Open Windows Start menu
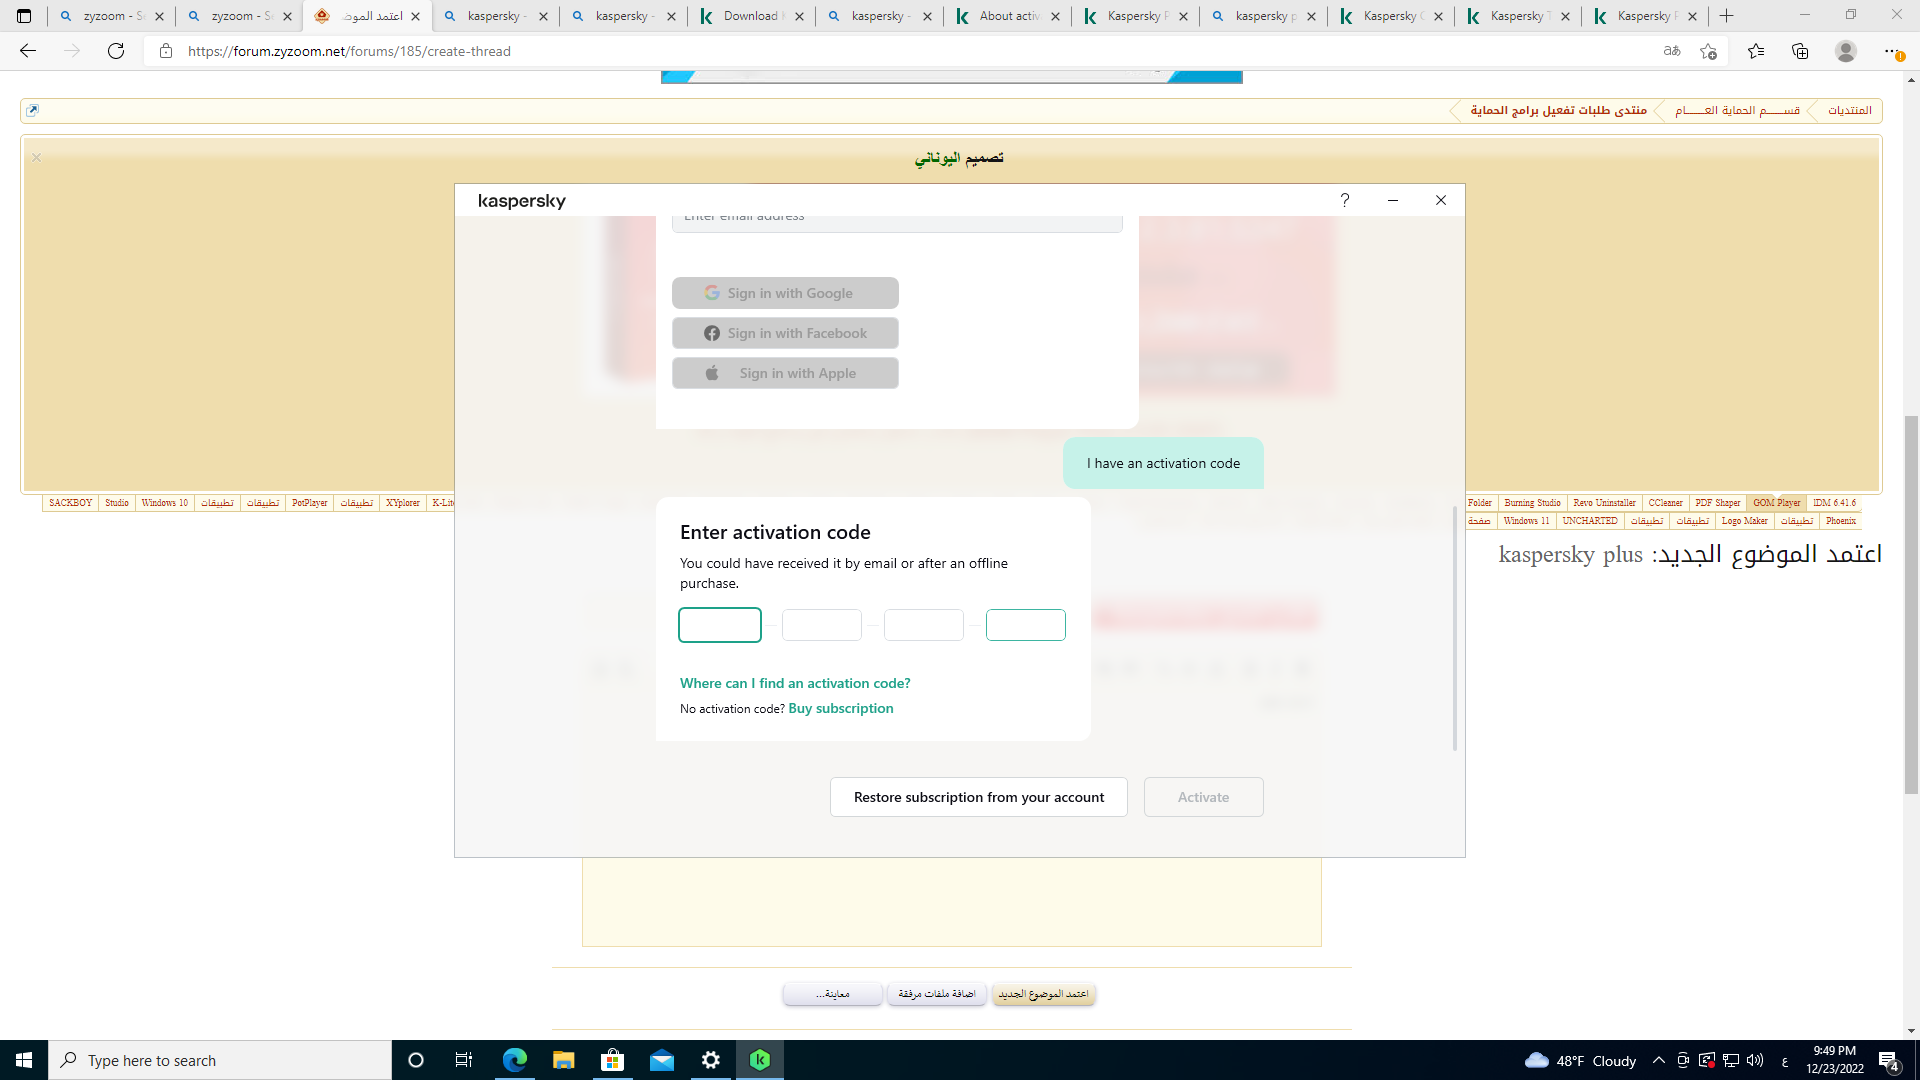 (x=24, y=1060)
